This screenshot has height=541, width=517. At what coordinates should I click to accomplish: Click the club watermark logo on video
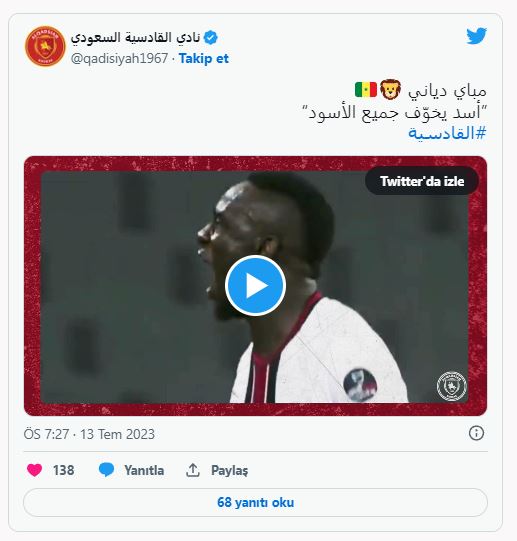pyautogui.click(x=451, y=386)
